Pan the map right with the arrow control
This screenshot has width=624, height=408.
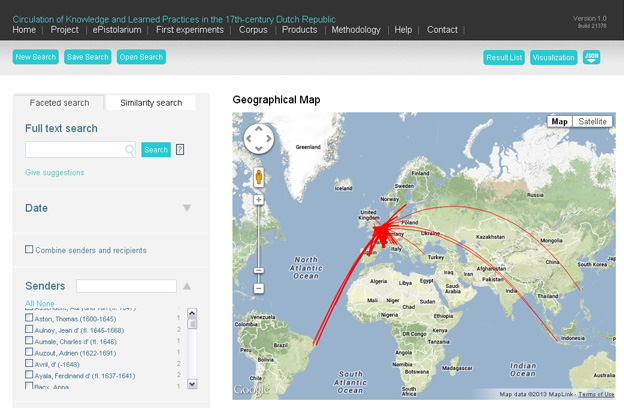click(x=269, y=139)
